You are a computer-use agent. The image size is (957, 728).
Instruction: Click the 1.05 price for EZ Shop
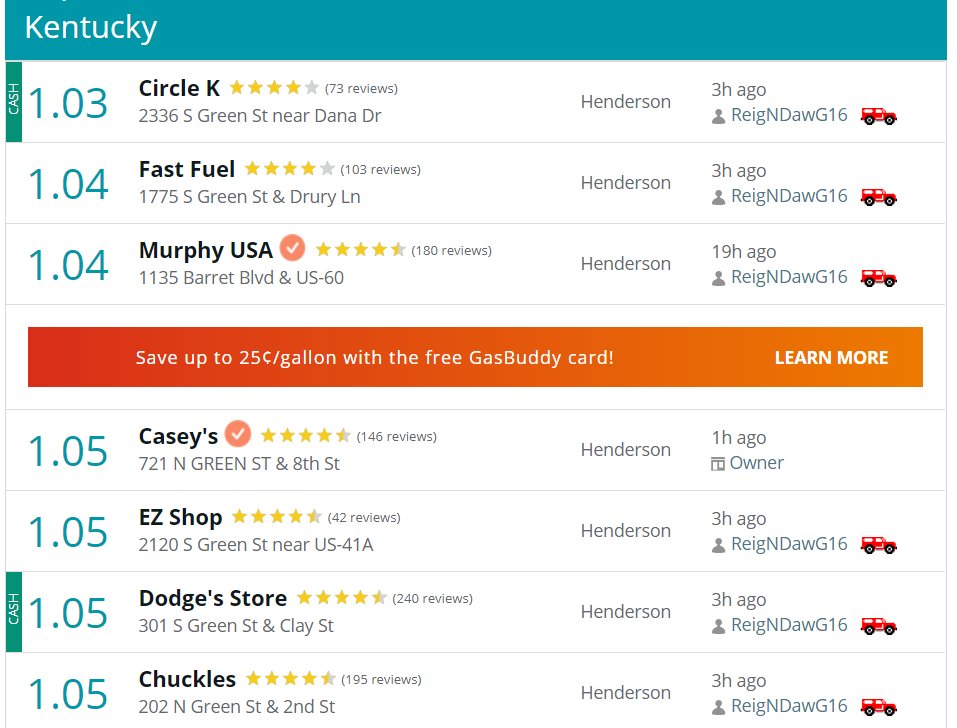tap(68, 532)
